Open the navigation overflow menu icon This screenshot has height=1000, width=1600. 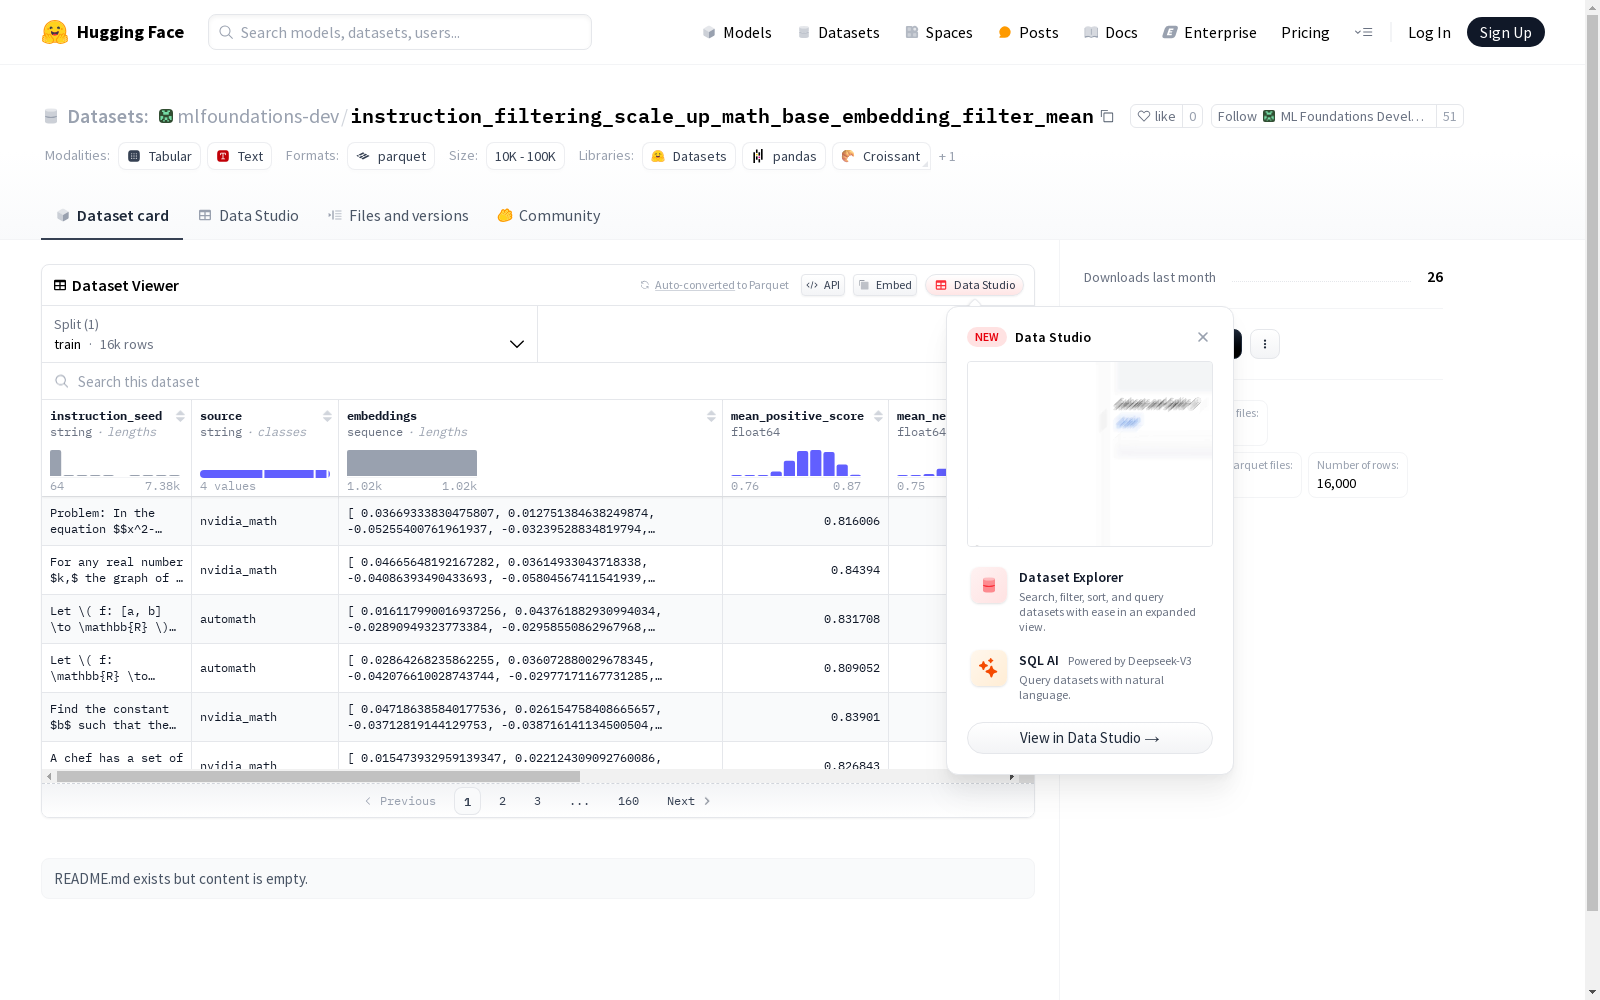1363,32
